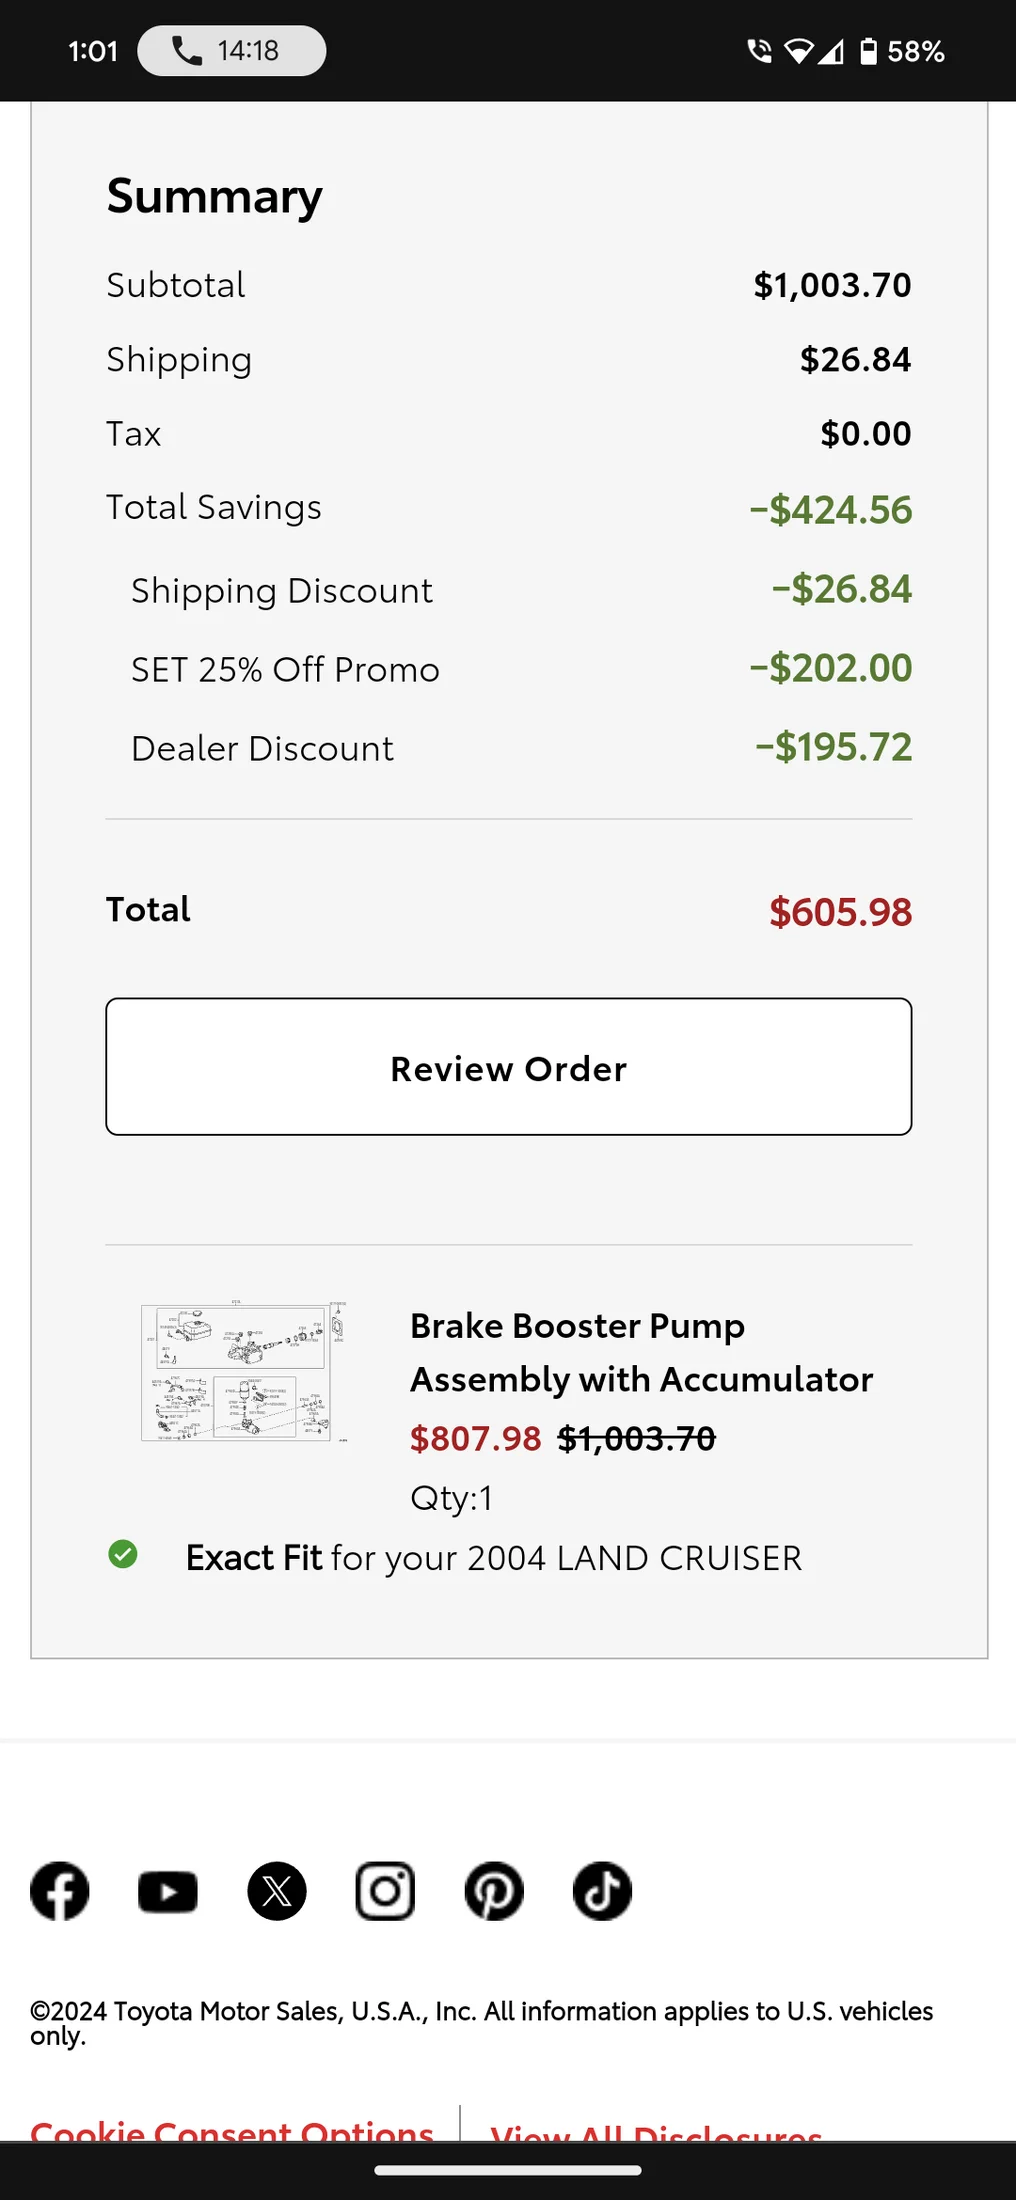The image size is (1016, 2200).
Task: Tap the Android home gesture bar
Action: click(x=508, y=2170)
